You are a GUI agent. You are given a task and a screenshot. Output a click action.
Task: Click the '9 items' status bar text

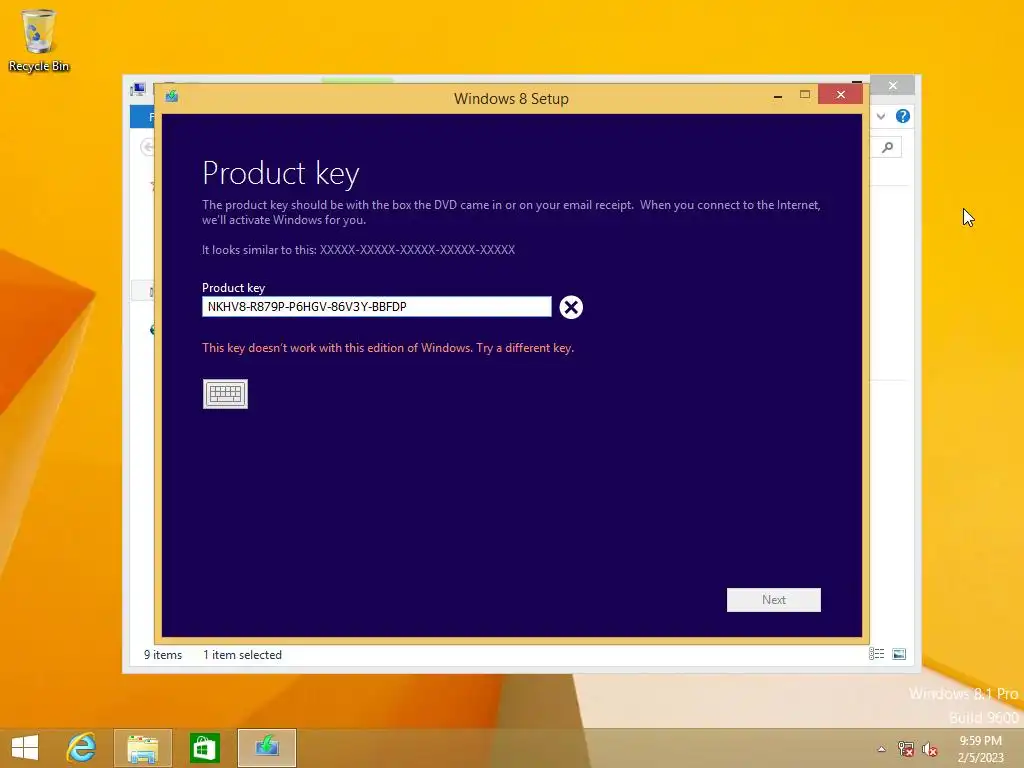click(163, 654)
